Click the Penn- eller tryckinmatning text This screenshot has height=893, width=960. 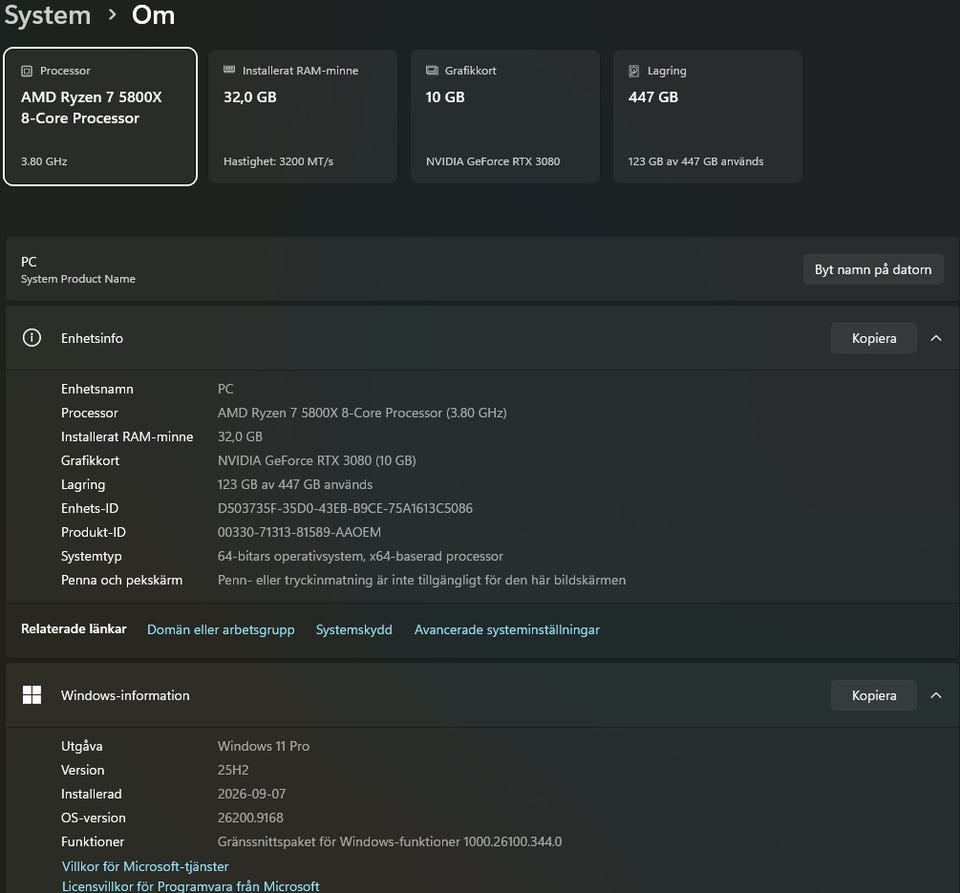422,580
